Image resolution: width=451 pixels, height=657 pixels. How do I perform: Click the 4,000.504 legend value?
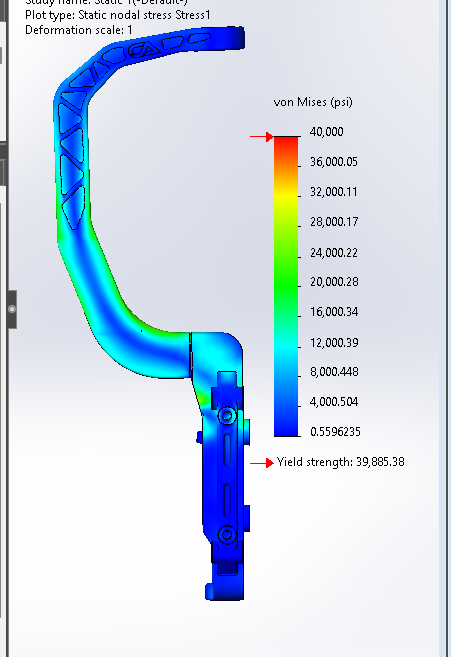click(334, 402)
